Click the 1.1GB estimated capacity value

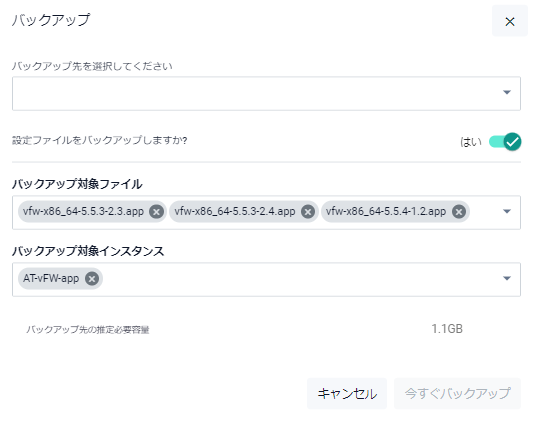[x=447, y=329]
